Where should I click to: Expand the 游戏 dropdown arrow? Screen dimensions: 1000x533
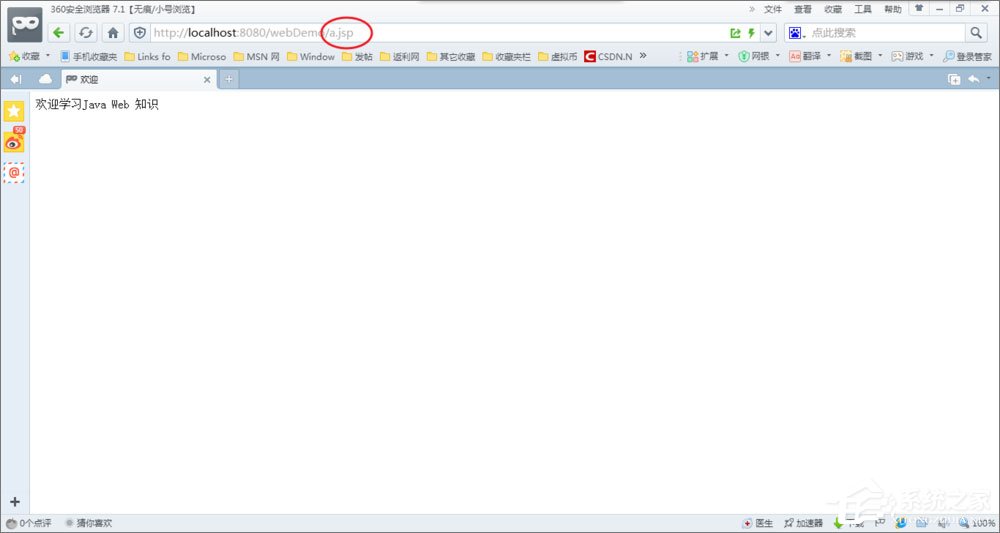click(x=931, y=56)
